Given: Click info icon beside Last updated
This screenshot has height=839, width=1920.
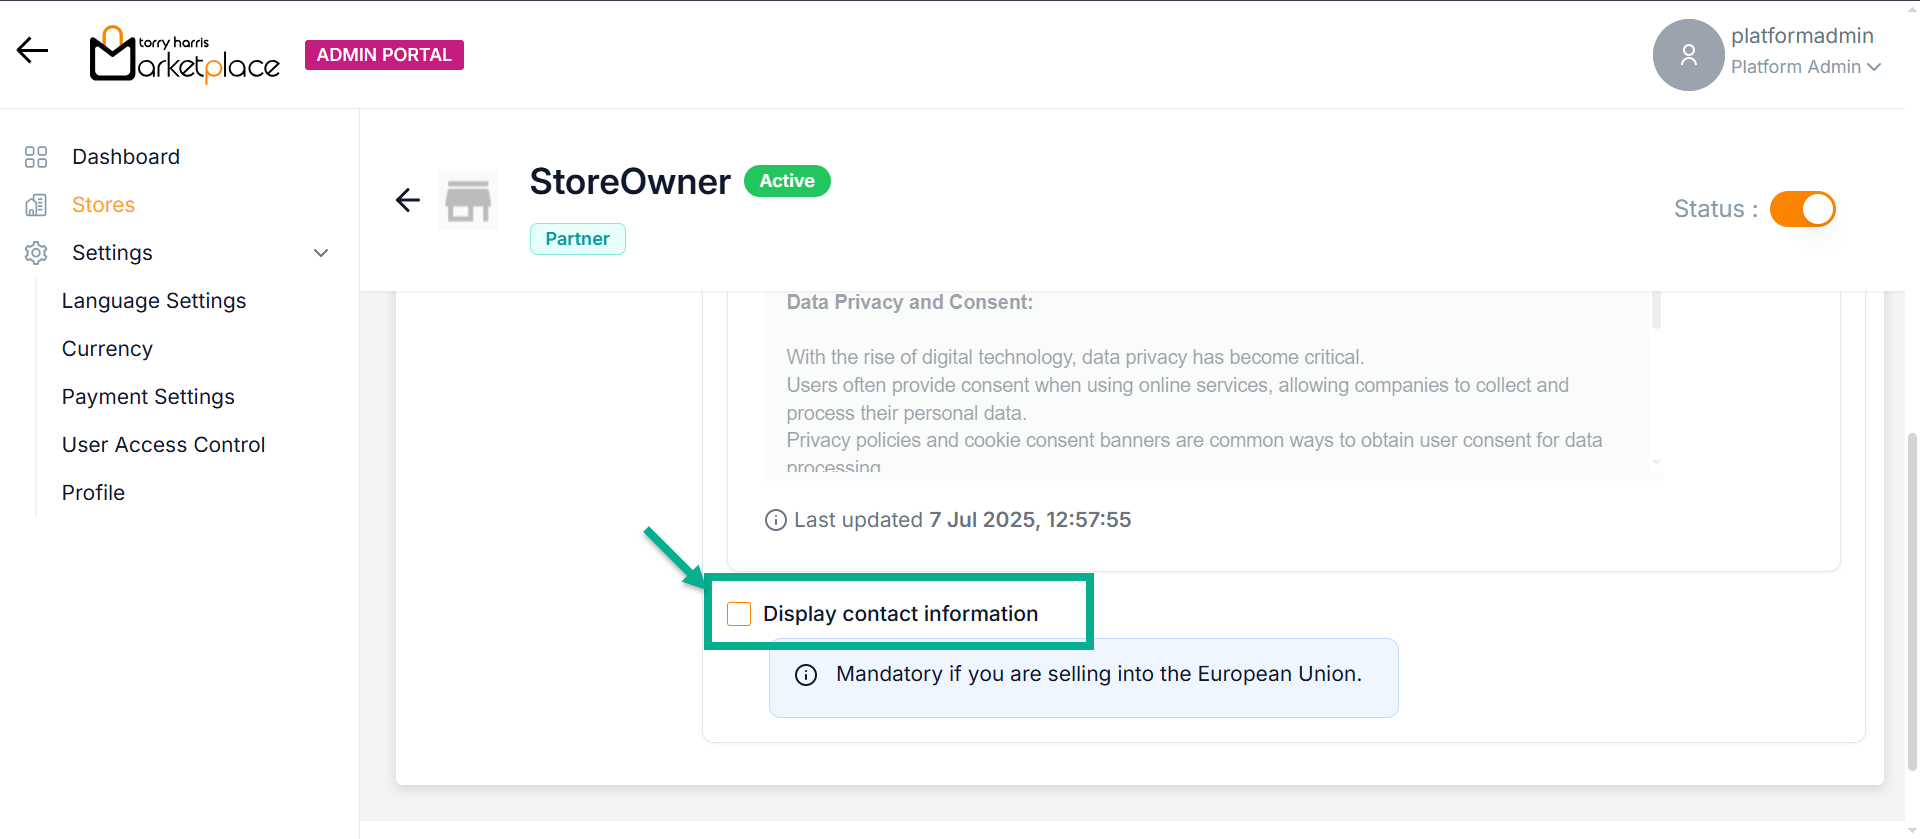Looking at the screenshot, I should (x=775, y=520).
